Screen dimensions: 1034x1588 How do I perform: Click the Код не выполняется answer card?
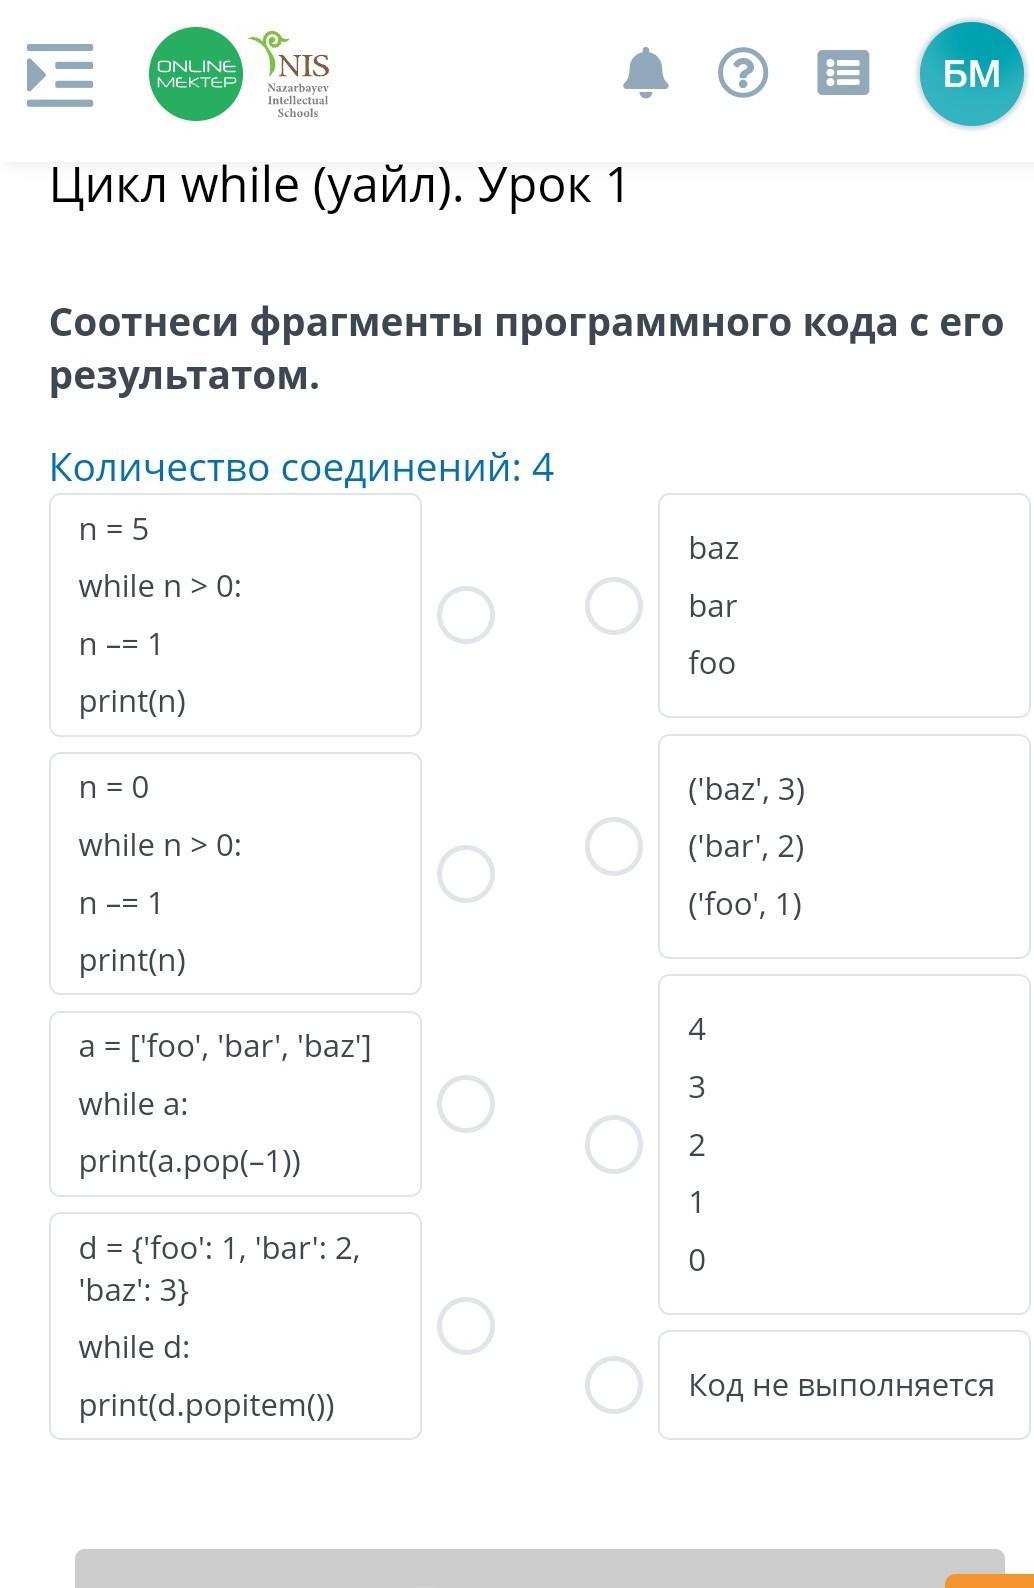843,1385
